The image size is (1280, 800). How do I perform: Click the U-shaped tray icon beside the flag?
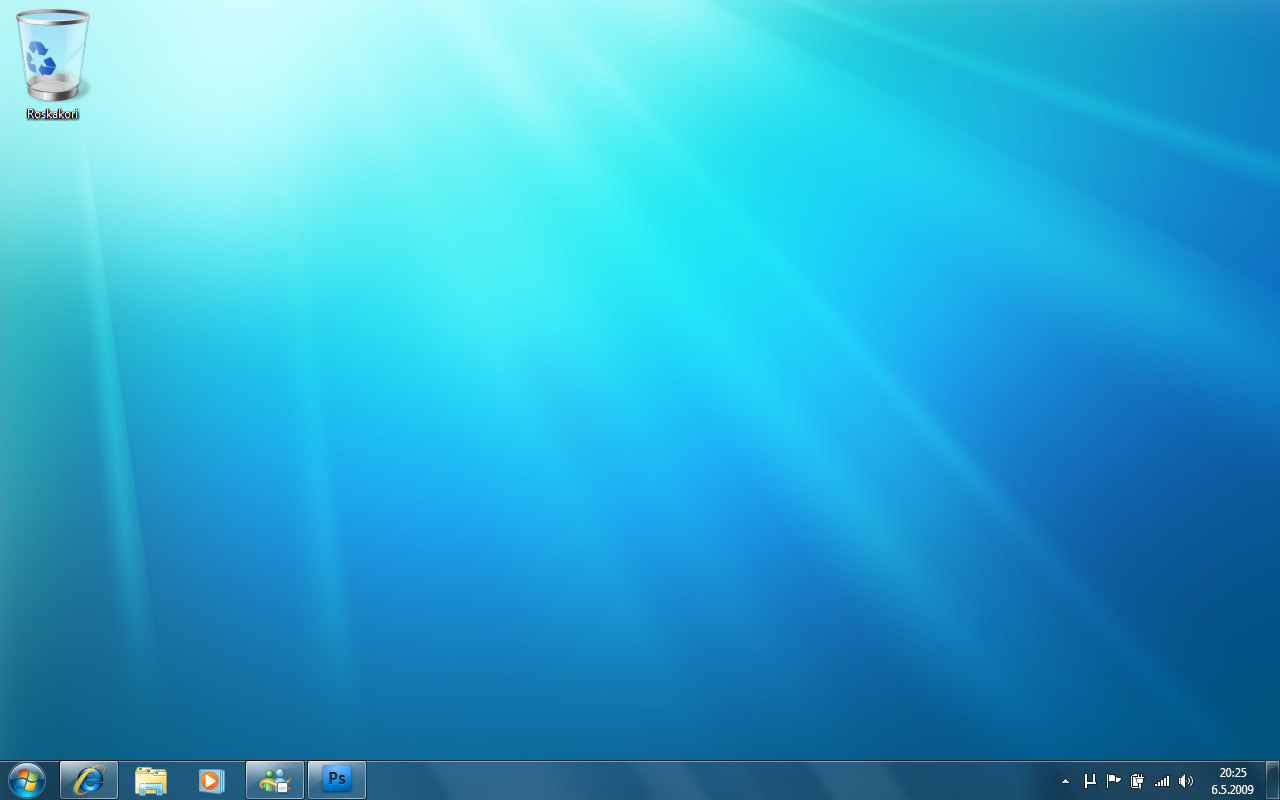click(x=1090, y=781)
